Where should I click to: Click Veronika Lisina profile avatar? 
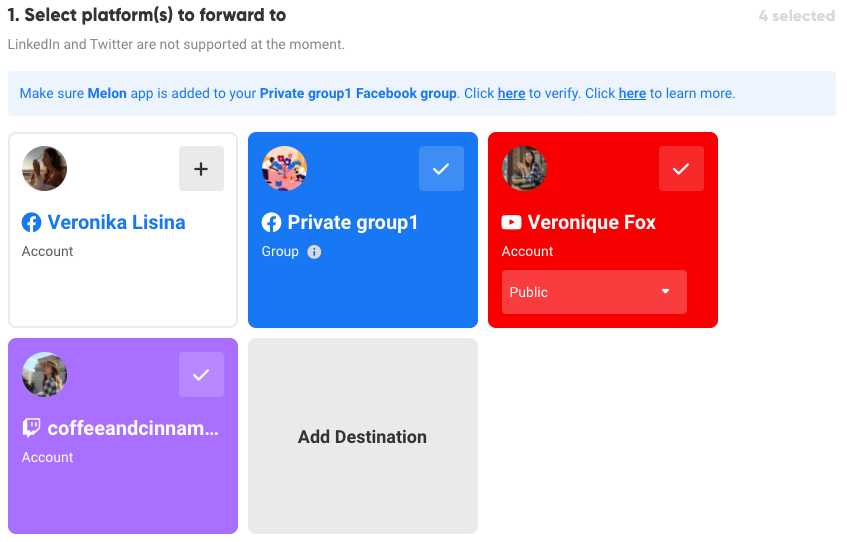44,169
